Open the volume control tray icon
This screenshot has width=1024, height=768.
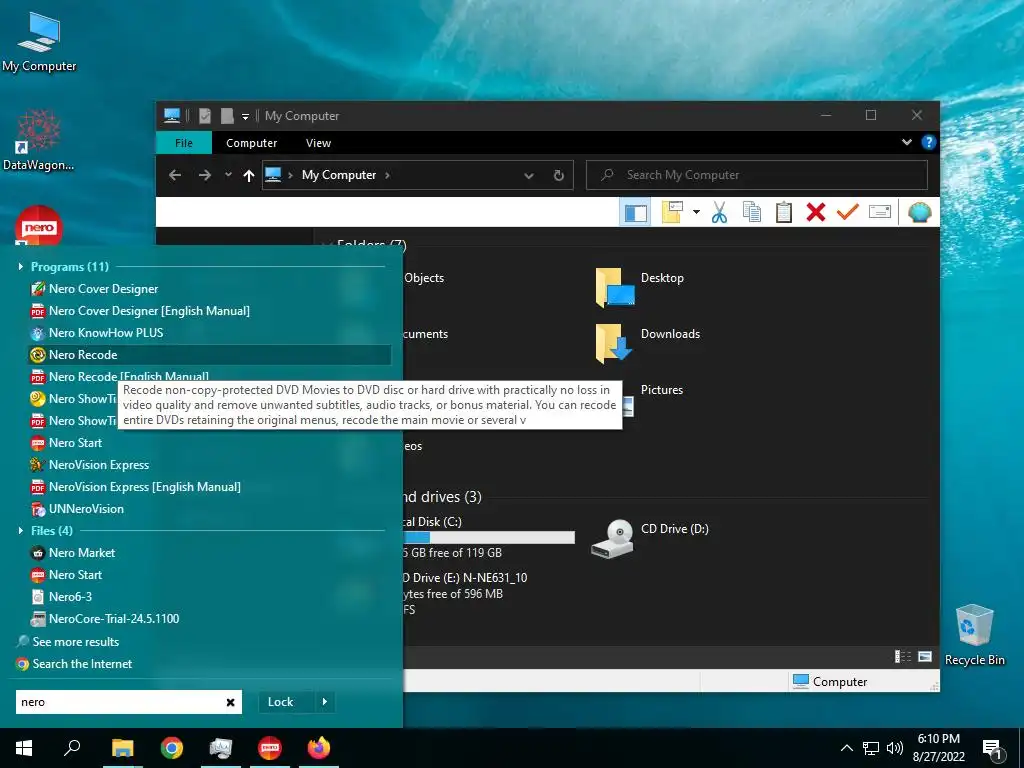(895, 748)
